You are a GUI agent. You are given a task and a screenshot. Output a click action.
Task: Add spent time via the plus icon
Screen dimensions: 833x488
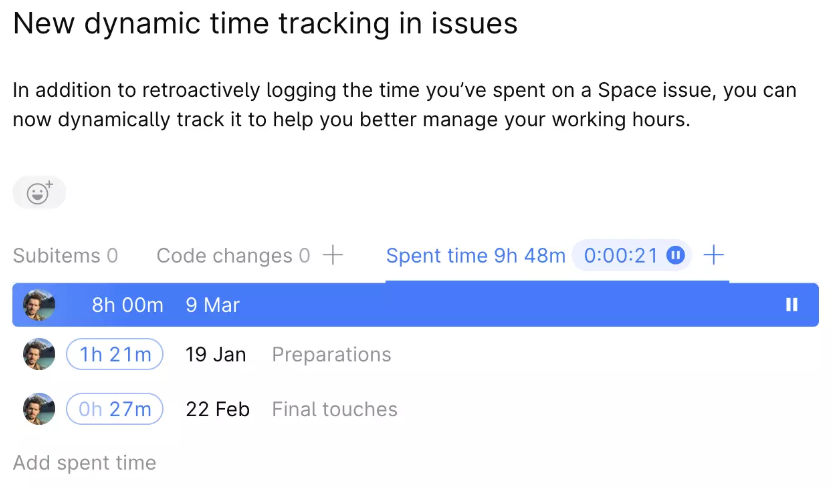[x=713, y=256]
